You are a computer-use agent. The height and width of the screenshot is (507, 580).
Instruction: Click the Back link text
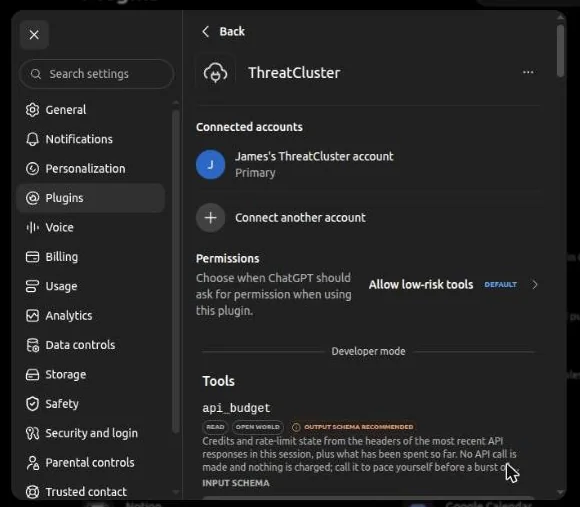coord(232,31)
